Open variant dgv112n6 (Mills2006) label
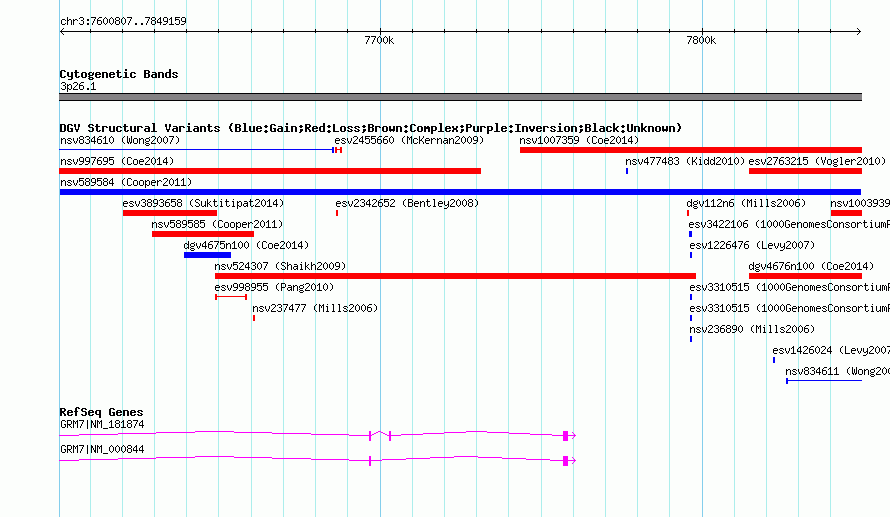 pyautogui.click(x=746, y=203)
